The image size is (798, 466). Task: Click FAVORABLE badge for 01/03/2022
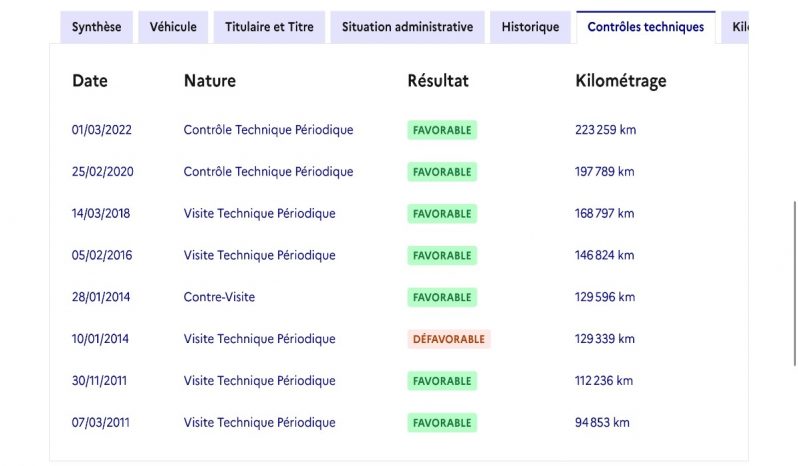pyautogui.click(x=442, y=130)
